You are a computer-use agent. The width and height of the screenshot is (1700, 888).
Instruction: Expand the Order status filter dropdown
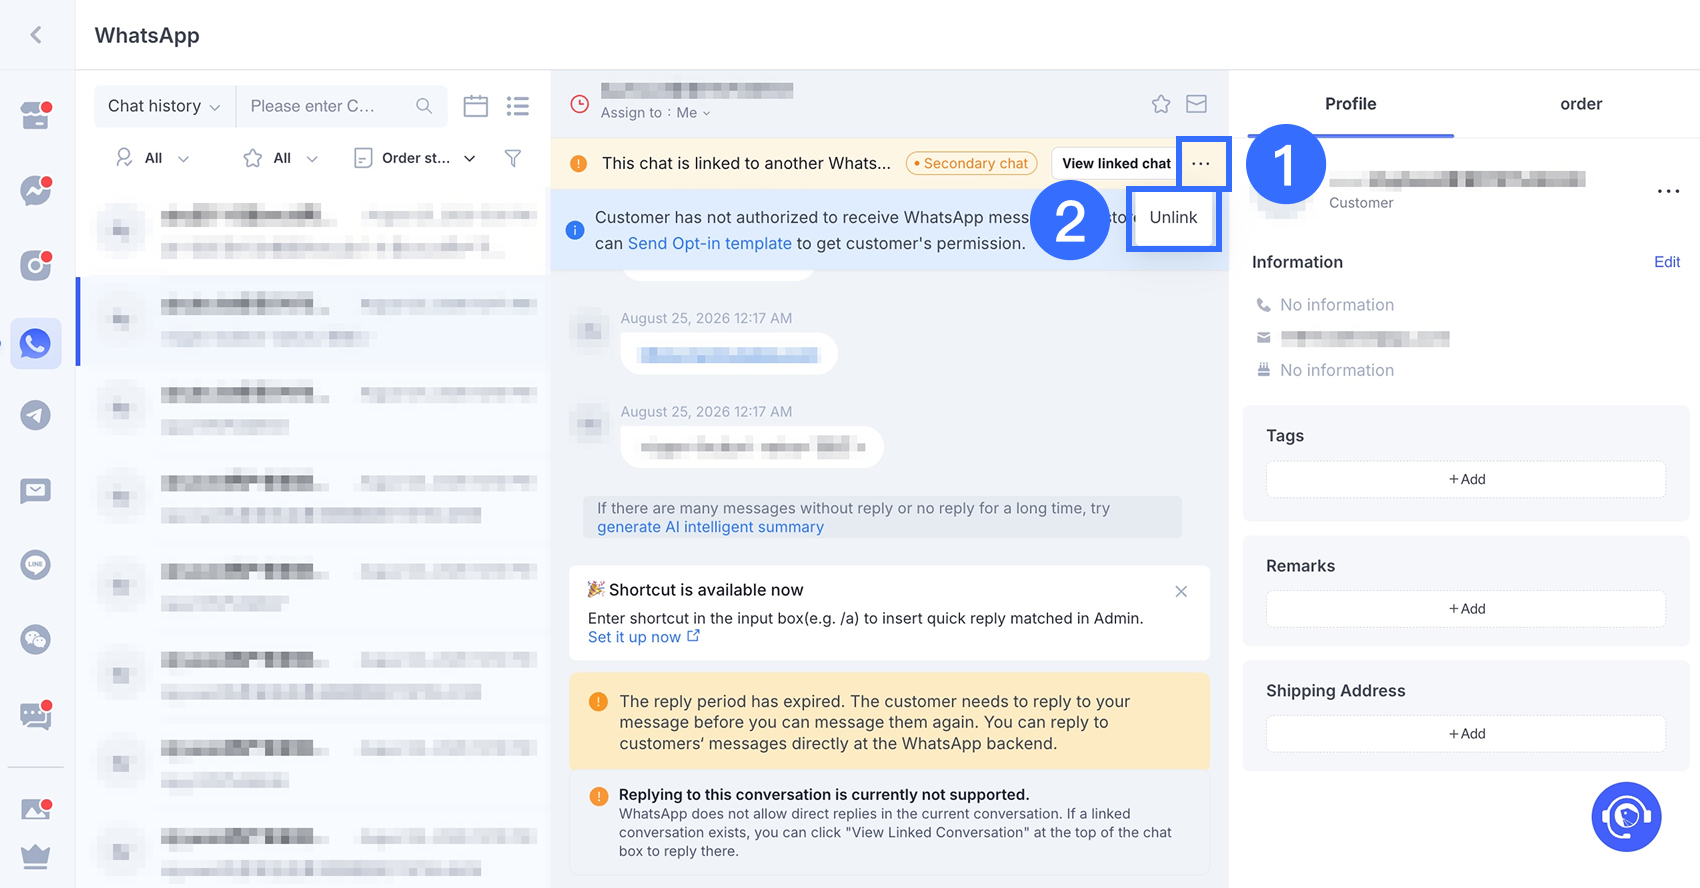tap(415, 158)
